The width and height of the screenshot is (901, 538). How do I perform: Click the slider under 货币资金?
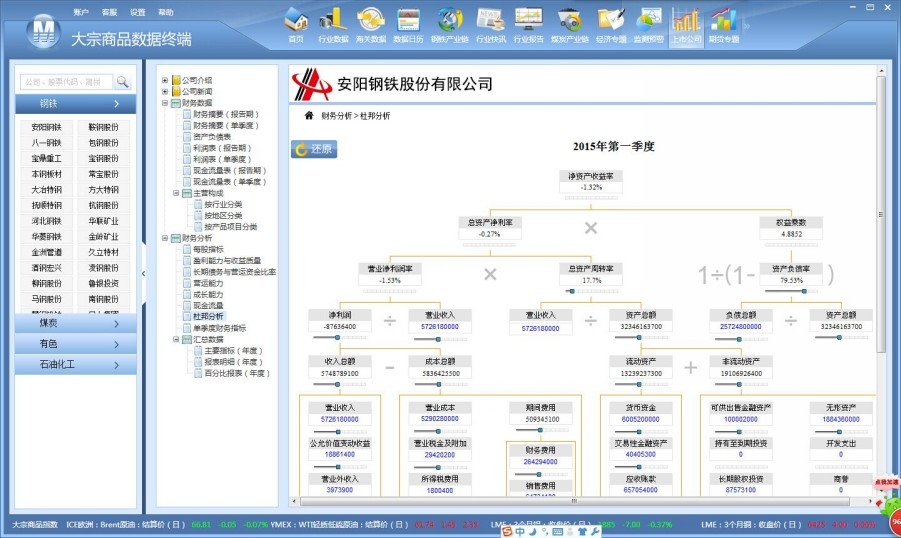click(641, 431)
